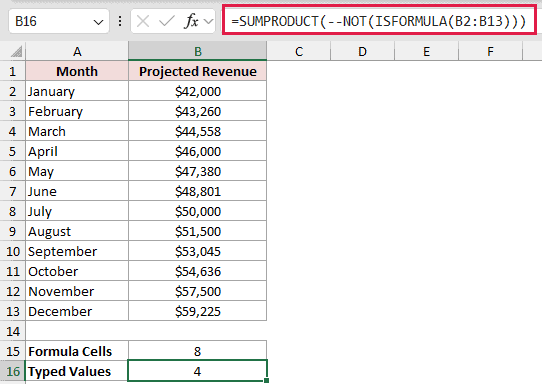Click the $46,000 revenue cell
Screen dimensions: 542x384
pos(197,151)
